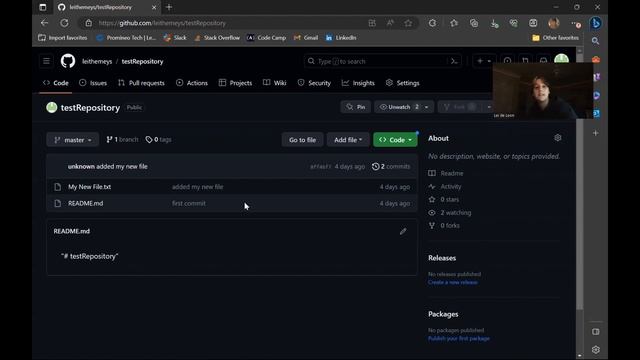
Task: Open the 0 tags link
Action: point(158,140)
